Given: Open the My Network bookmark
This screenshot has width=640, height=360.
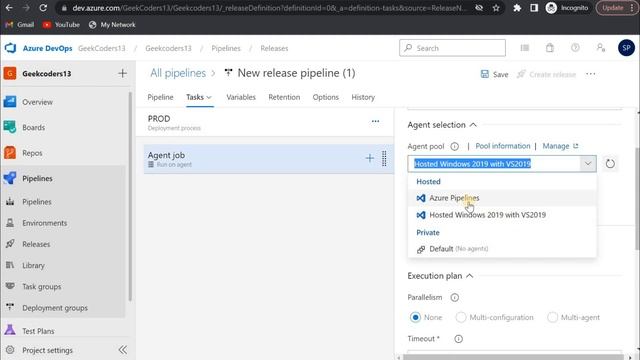Looking at the screenshot, I should (112, 24).
